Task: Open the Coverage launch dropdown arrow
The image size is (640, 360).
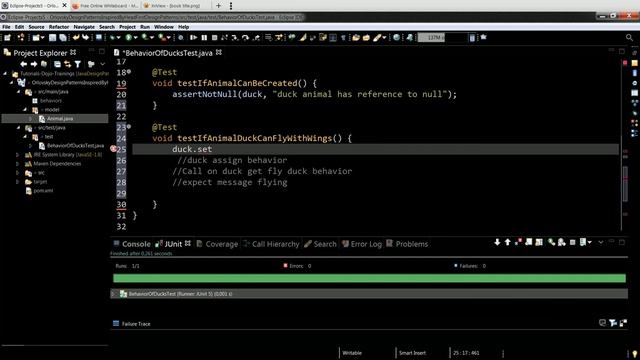Action: point(151,38)
